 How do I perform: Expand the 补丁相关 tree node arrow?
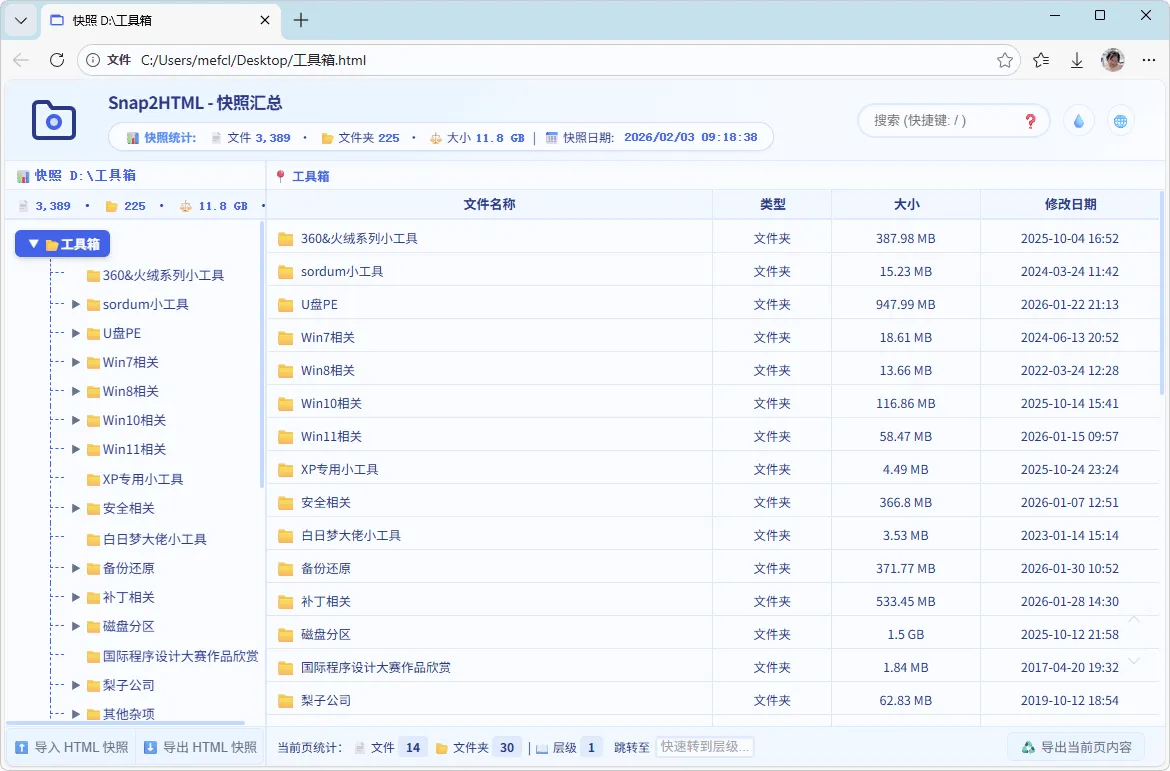tap(75, 597)
